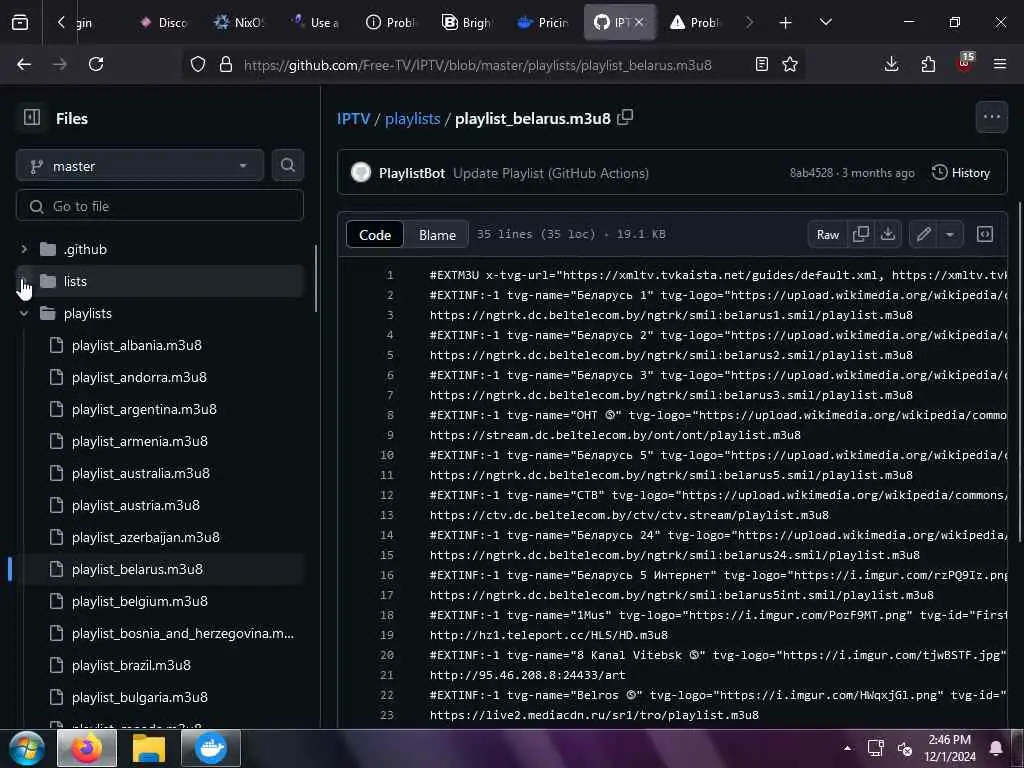Open 'Update Playlist (GitHub Actions)' commit message
This screenshot has width=1024, height=768.
click(x=551, y=173)
